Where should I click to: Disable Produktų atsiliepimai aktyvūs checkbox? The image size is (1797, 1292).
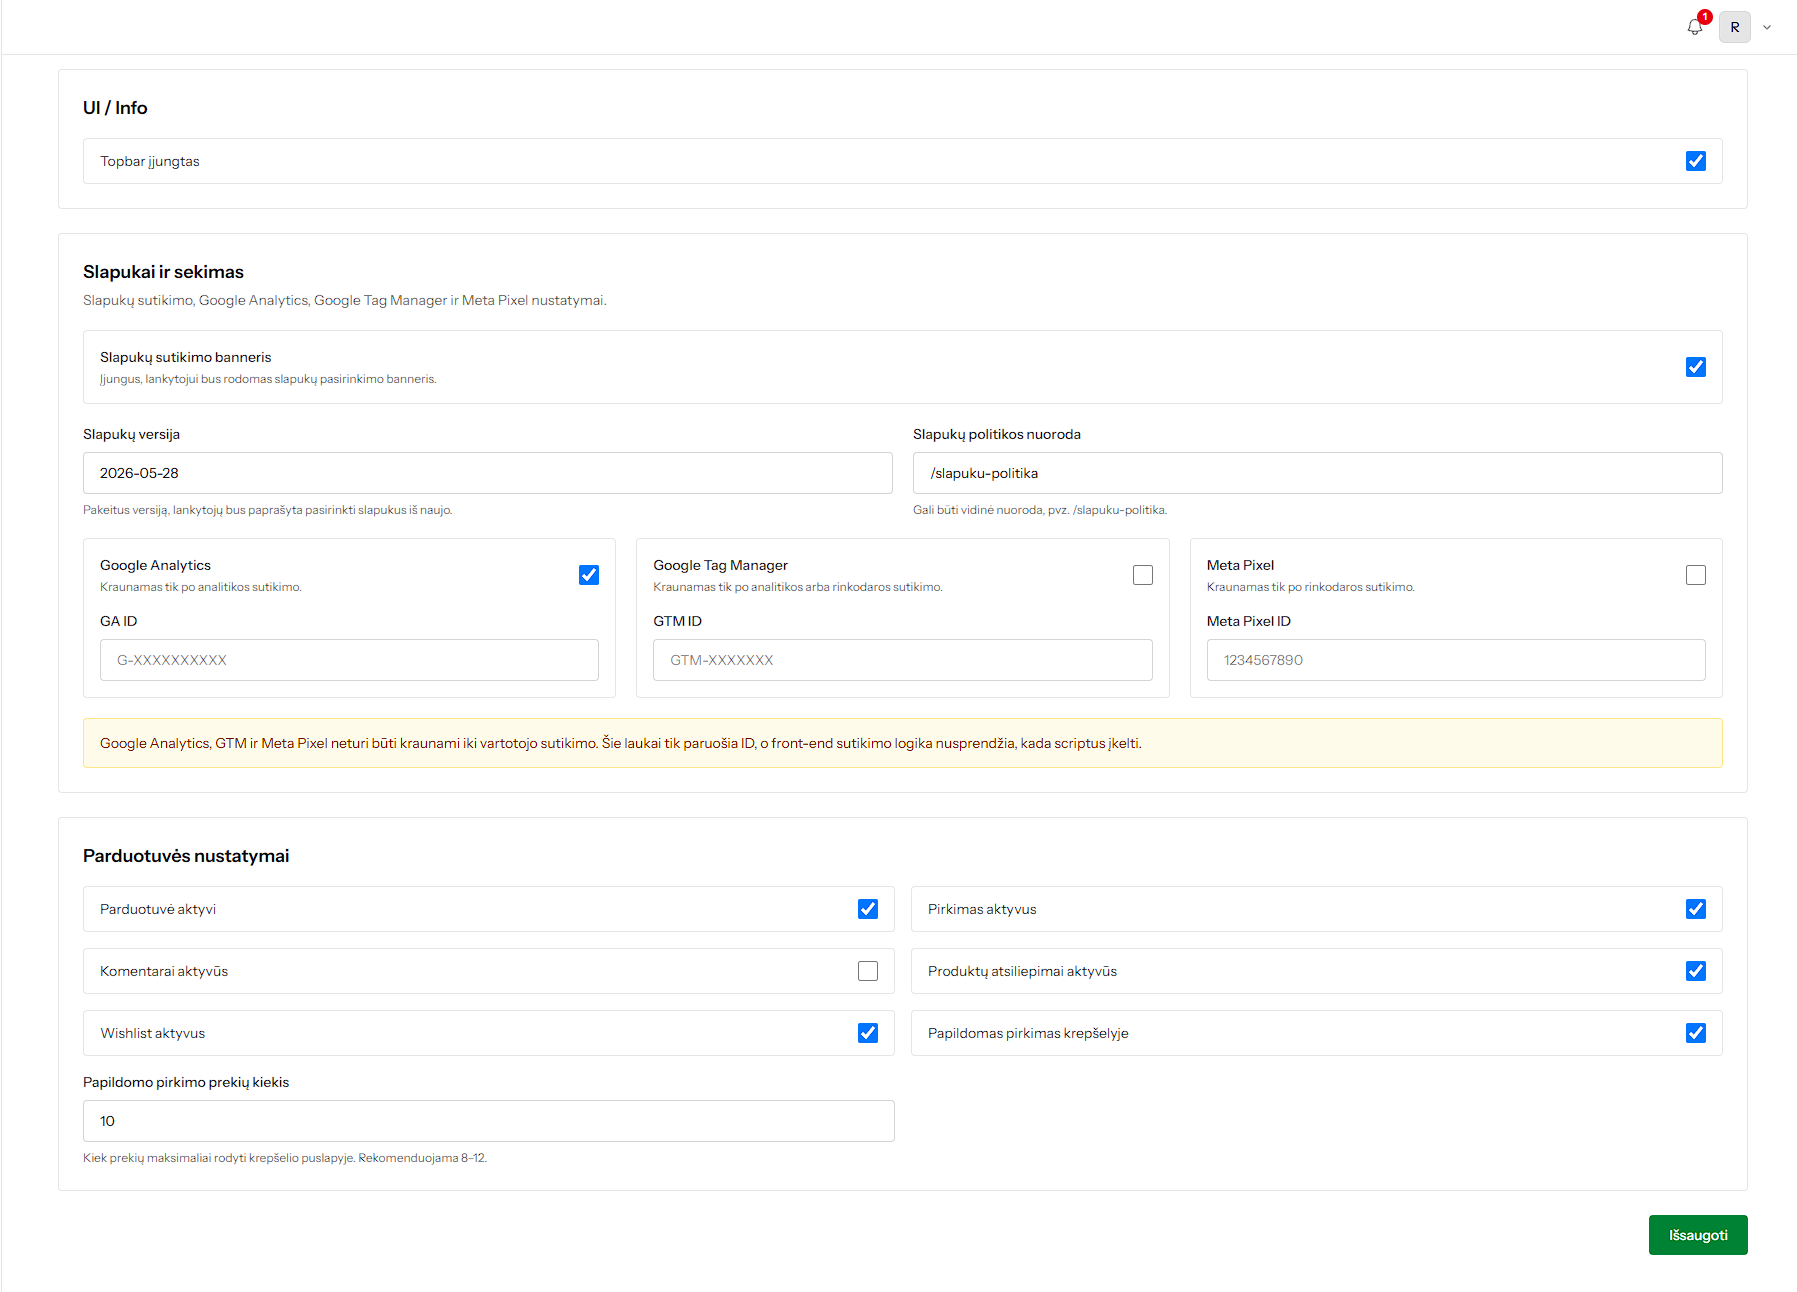click(1696, 971)
